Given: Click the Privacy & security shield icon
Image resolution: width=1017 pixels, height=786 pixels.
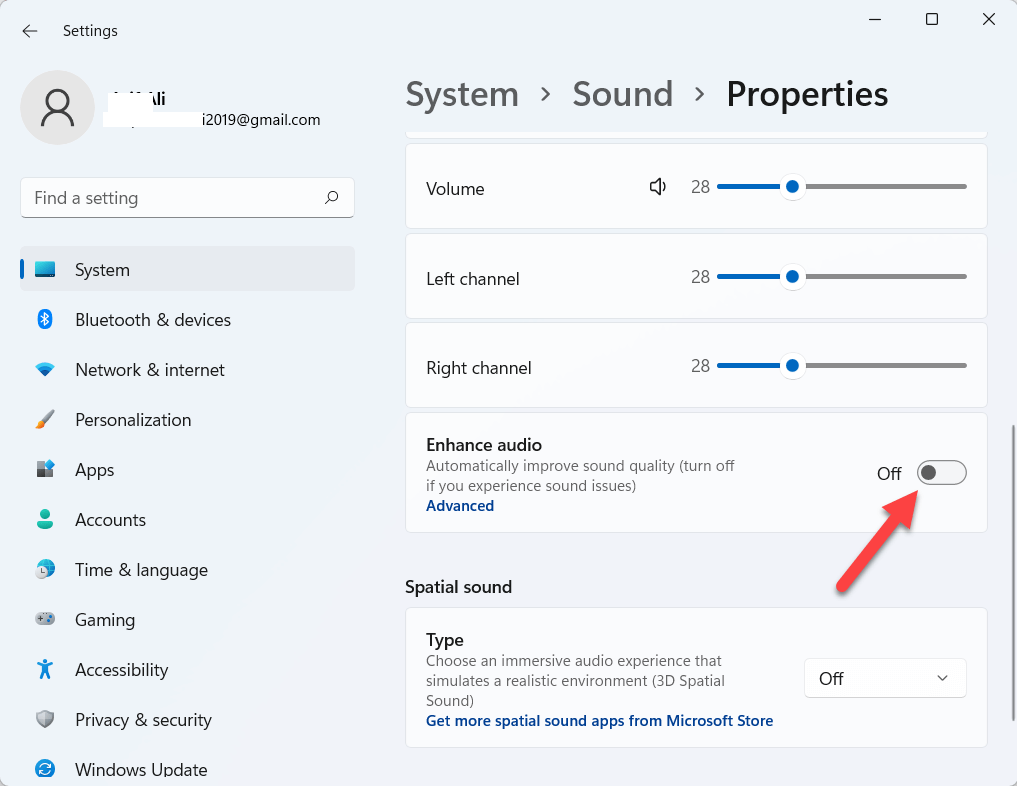Looking at the screenshot, I should coord(45,720).
